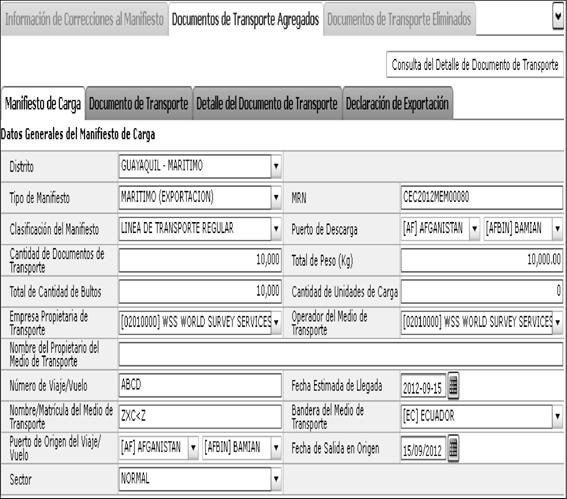Expand Empresa Propietaria de Transporte dropdown
This screenshot has height=499, width=567.
click(276, 322)
